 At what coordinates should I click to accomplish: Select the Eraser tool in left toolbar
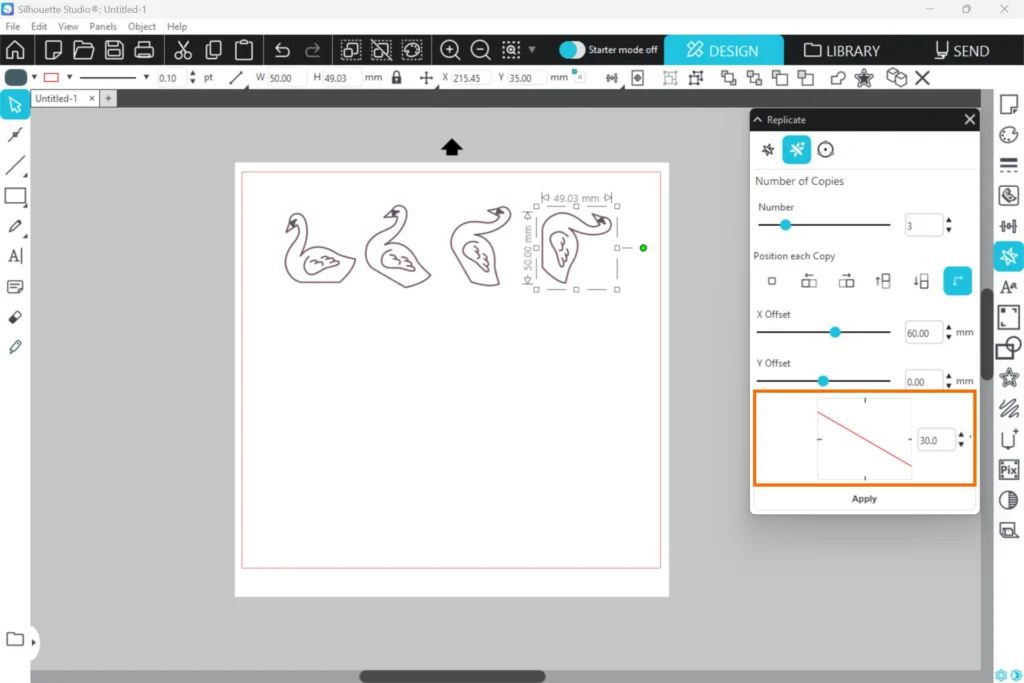pyautogui.click(x=15, y=317)
